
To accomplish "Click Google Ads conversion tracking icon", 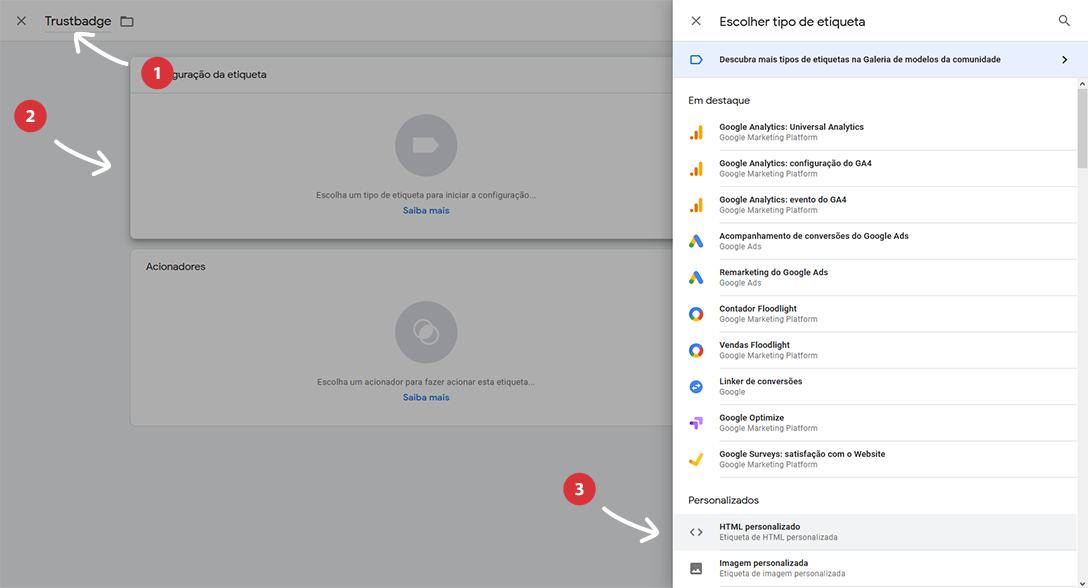I will coord(696,242).
